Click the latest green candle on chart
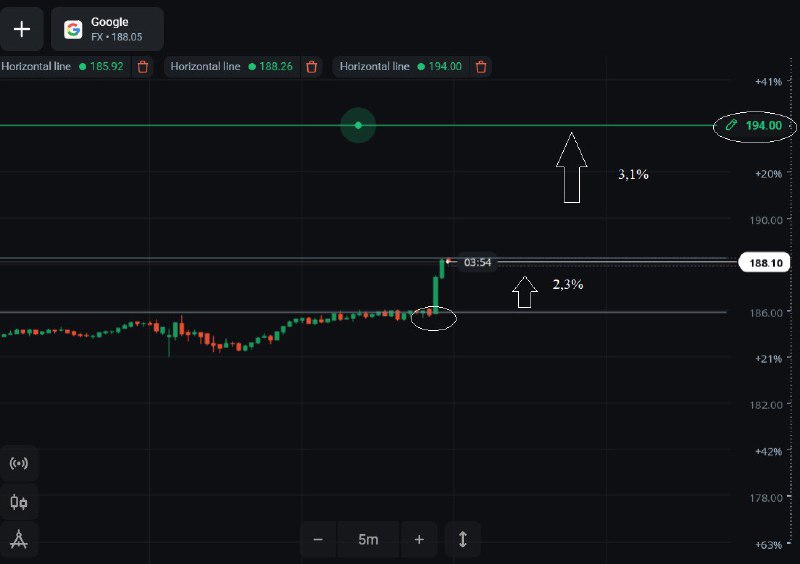The height and width of the screenshot is (564, 800). (442, 269)
